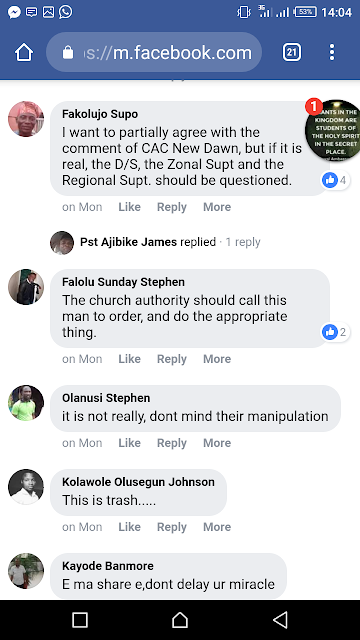Tap the Android recent apps square button

point(80,620)
